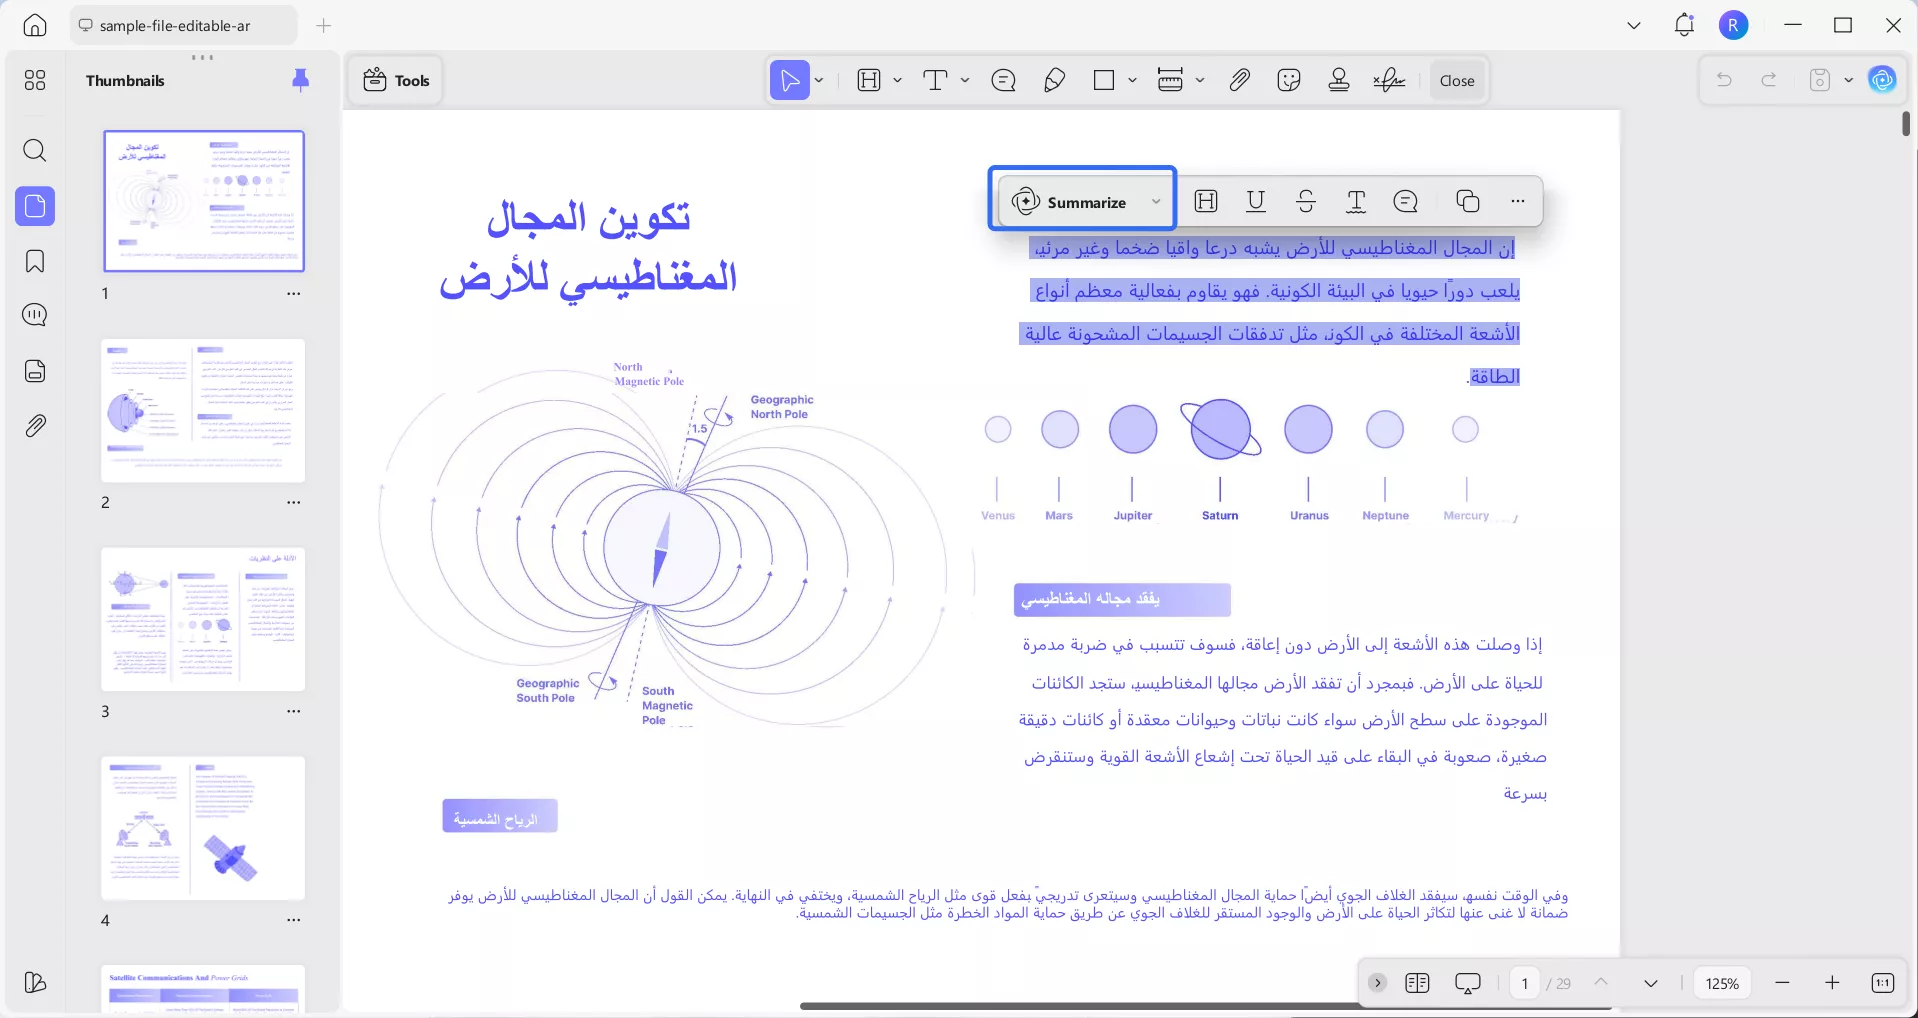Image resolution: width=1918 pixels, height=1018 pixels.
Task: Close the current editing mode
Action: pyautogui.click(x=1455, y=80)
